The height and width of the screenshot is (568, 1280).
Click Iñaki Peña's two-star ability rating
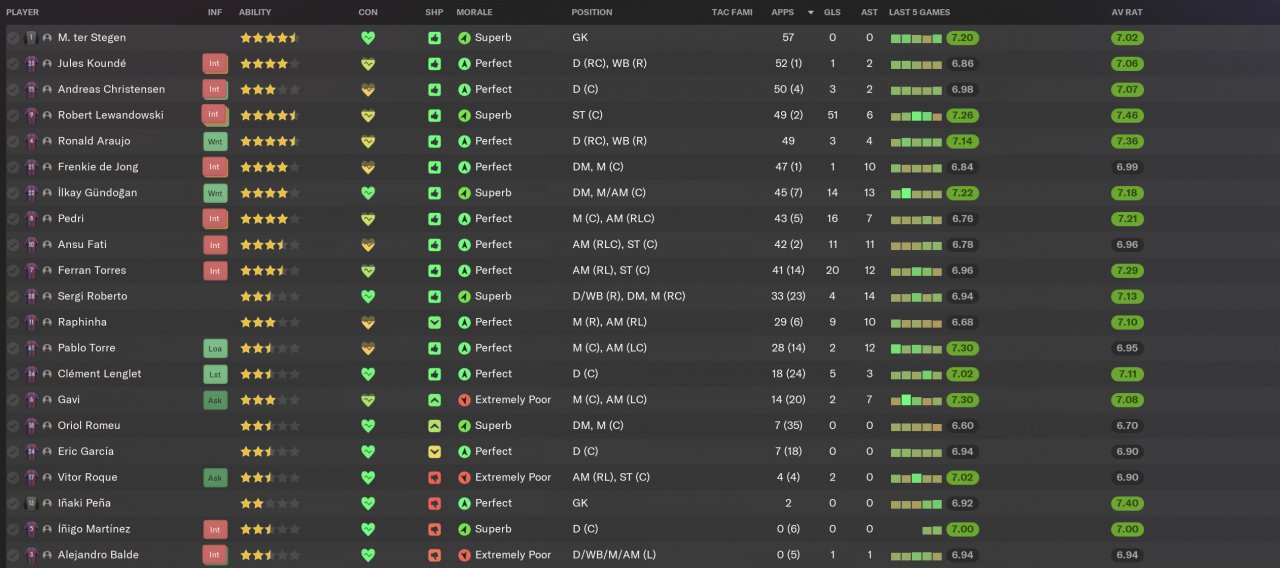click(x=269, y=503)
